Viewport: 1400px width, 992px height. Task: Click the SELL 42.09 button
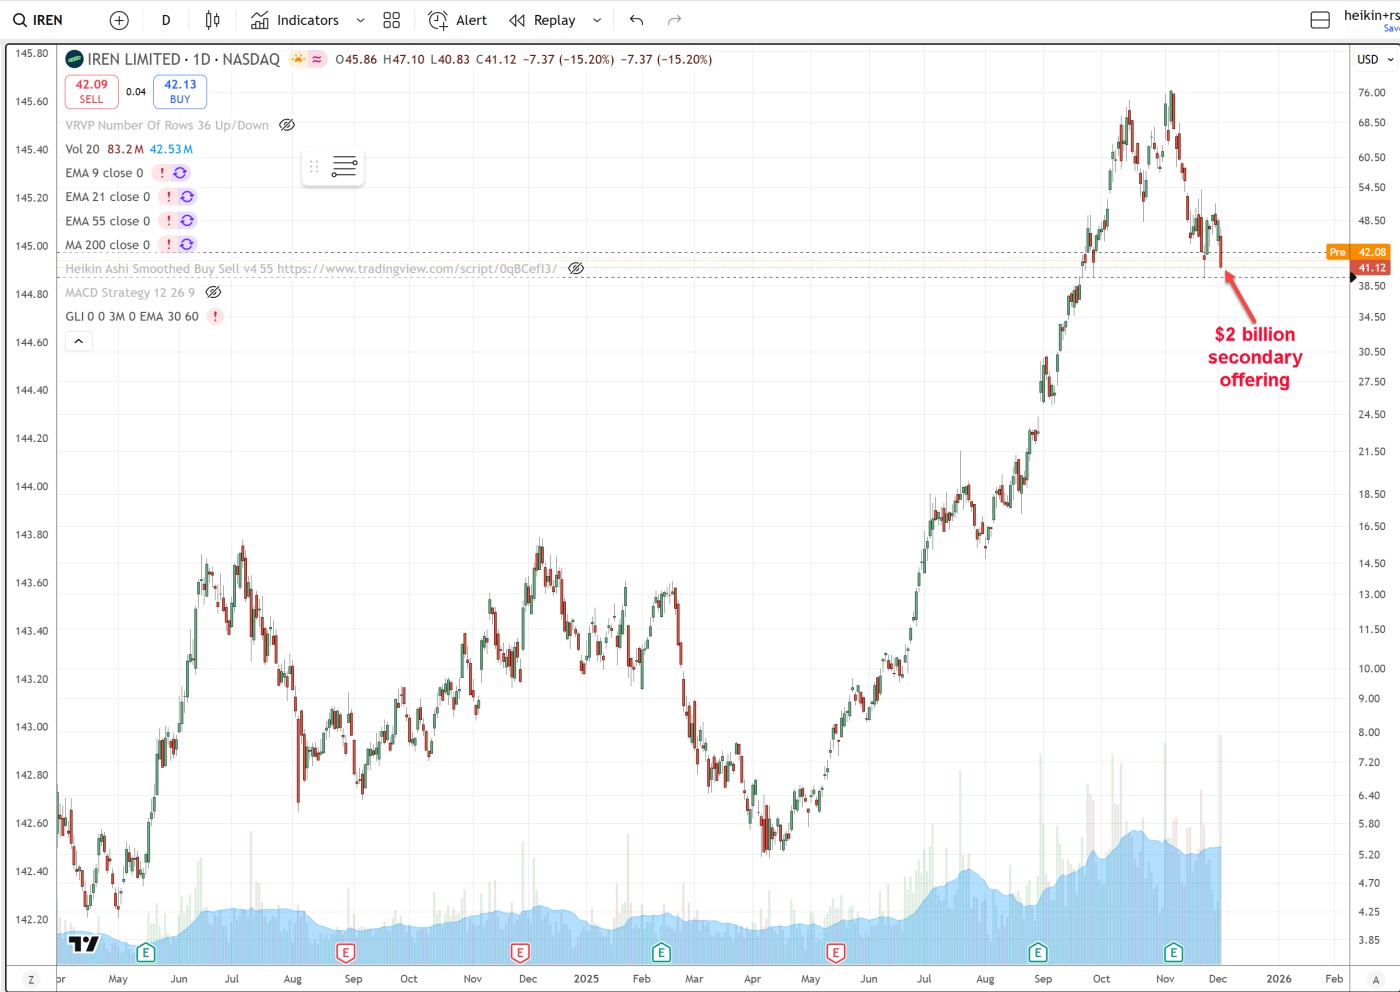[x=91, y=91]
